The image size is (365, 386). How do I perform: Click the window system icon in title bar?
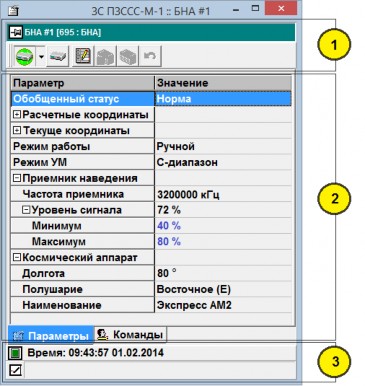click(13, 11)
